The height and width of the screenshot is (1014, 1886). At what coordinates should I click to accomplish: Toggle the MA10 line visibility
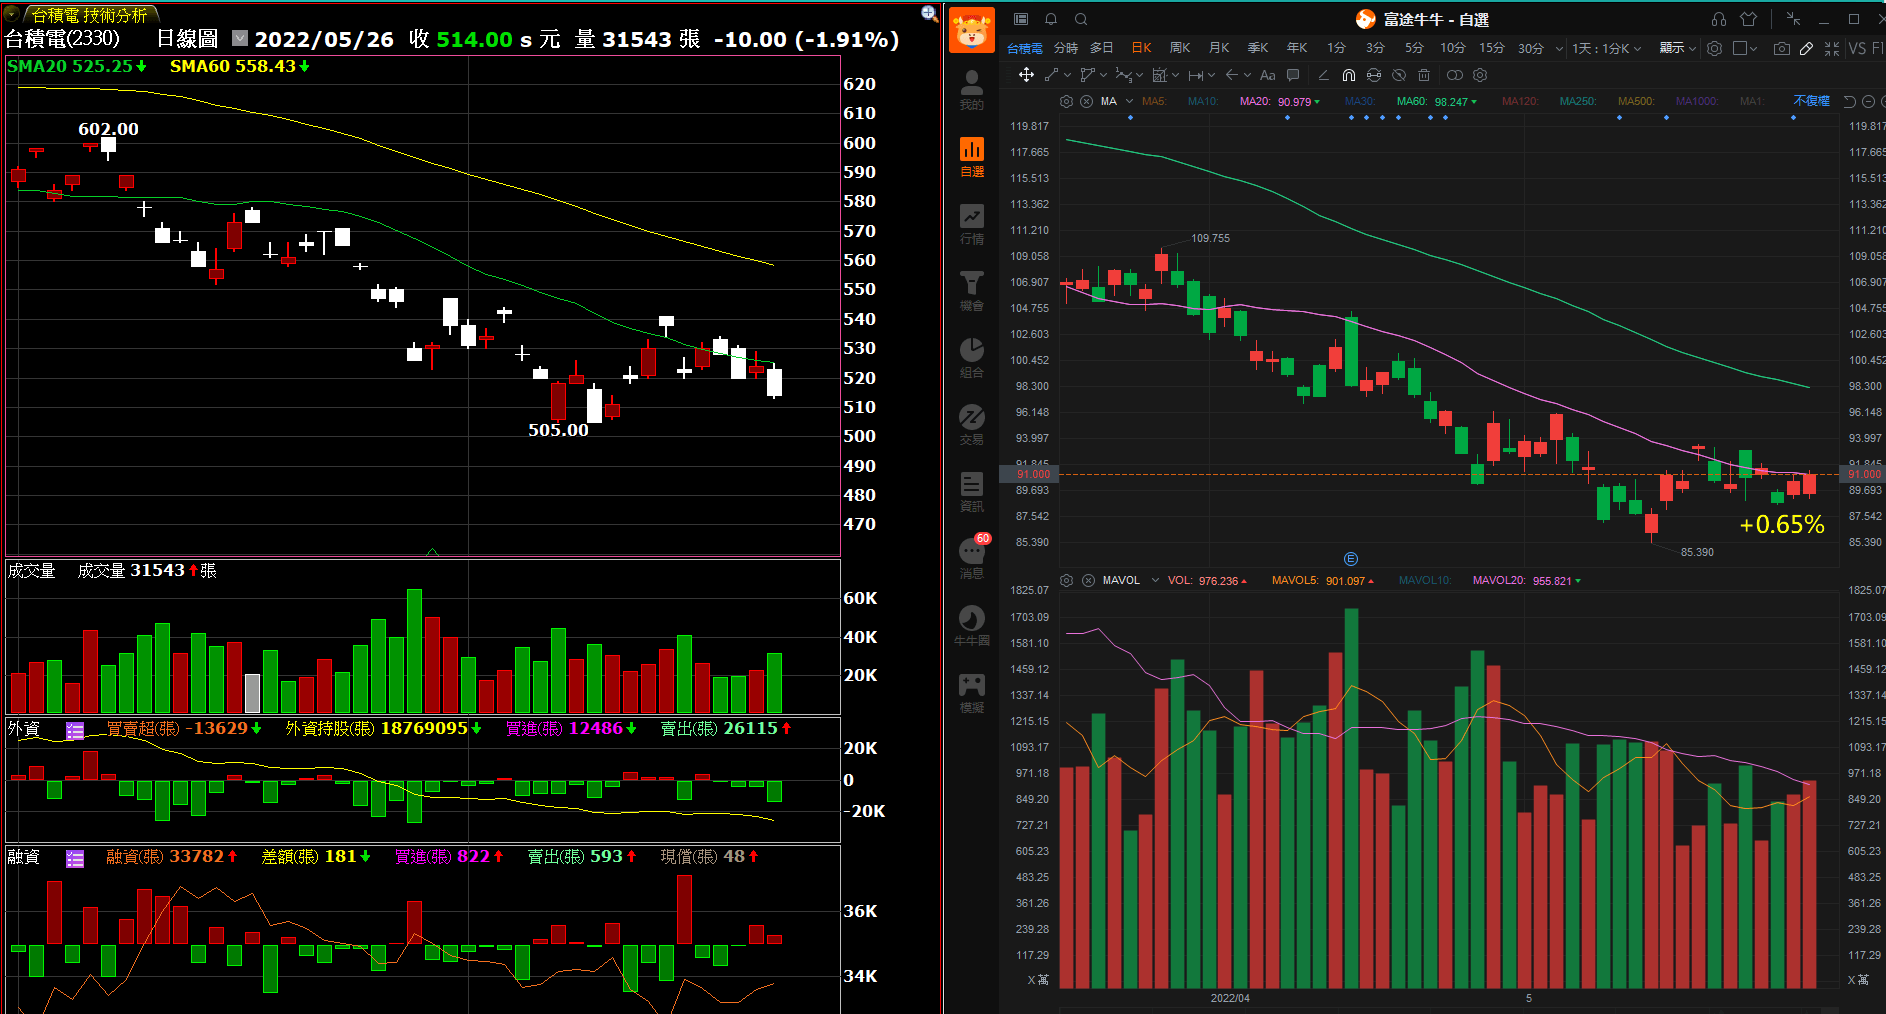(x=1203, y=101)
